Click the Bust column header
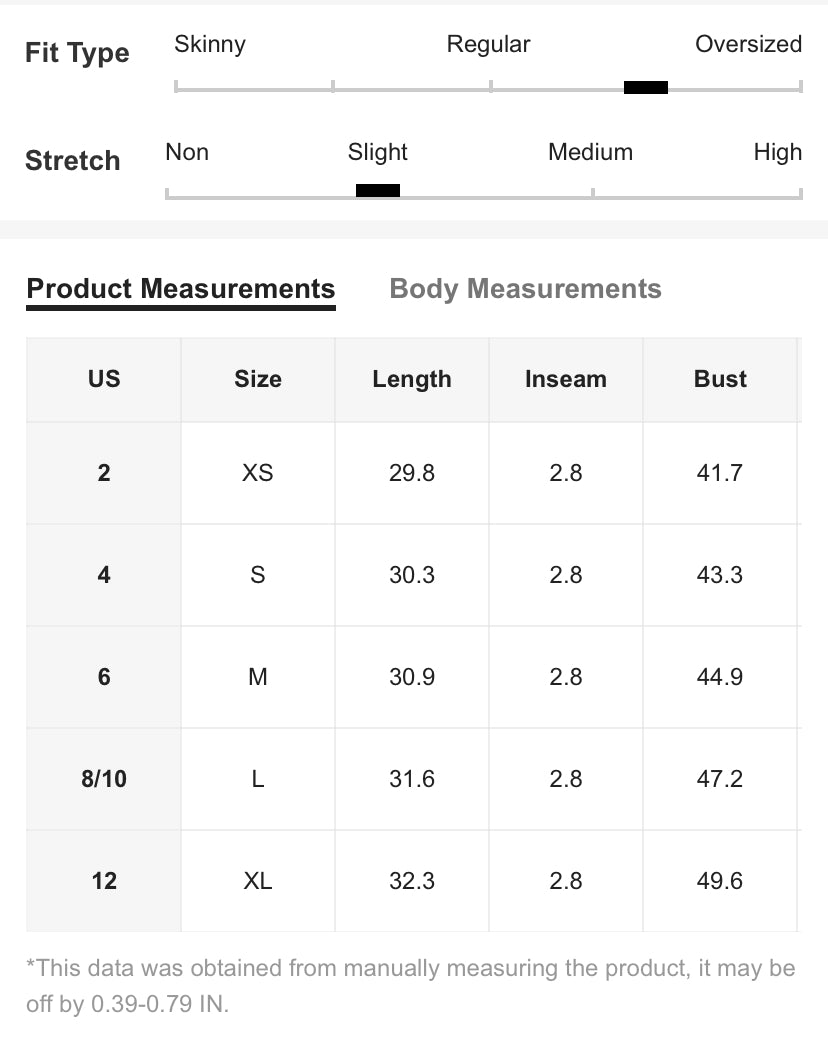The height and width of the screenshot is (1046, 828). [x=720, y=379]
